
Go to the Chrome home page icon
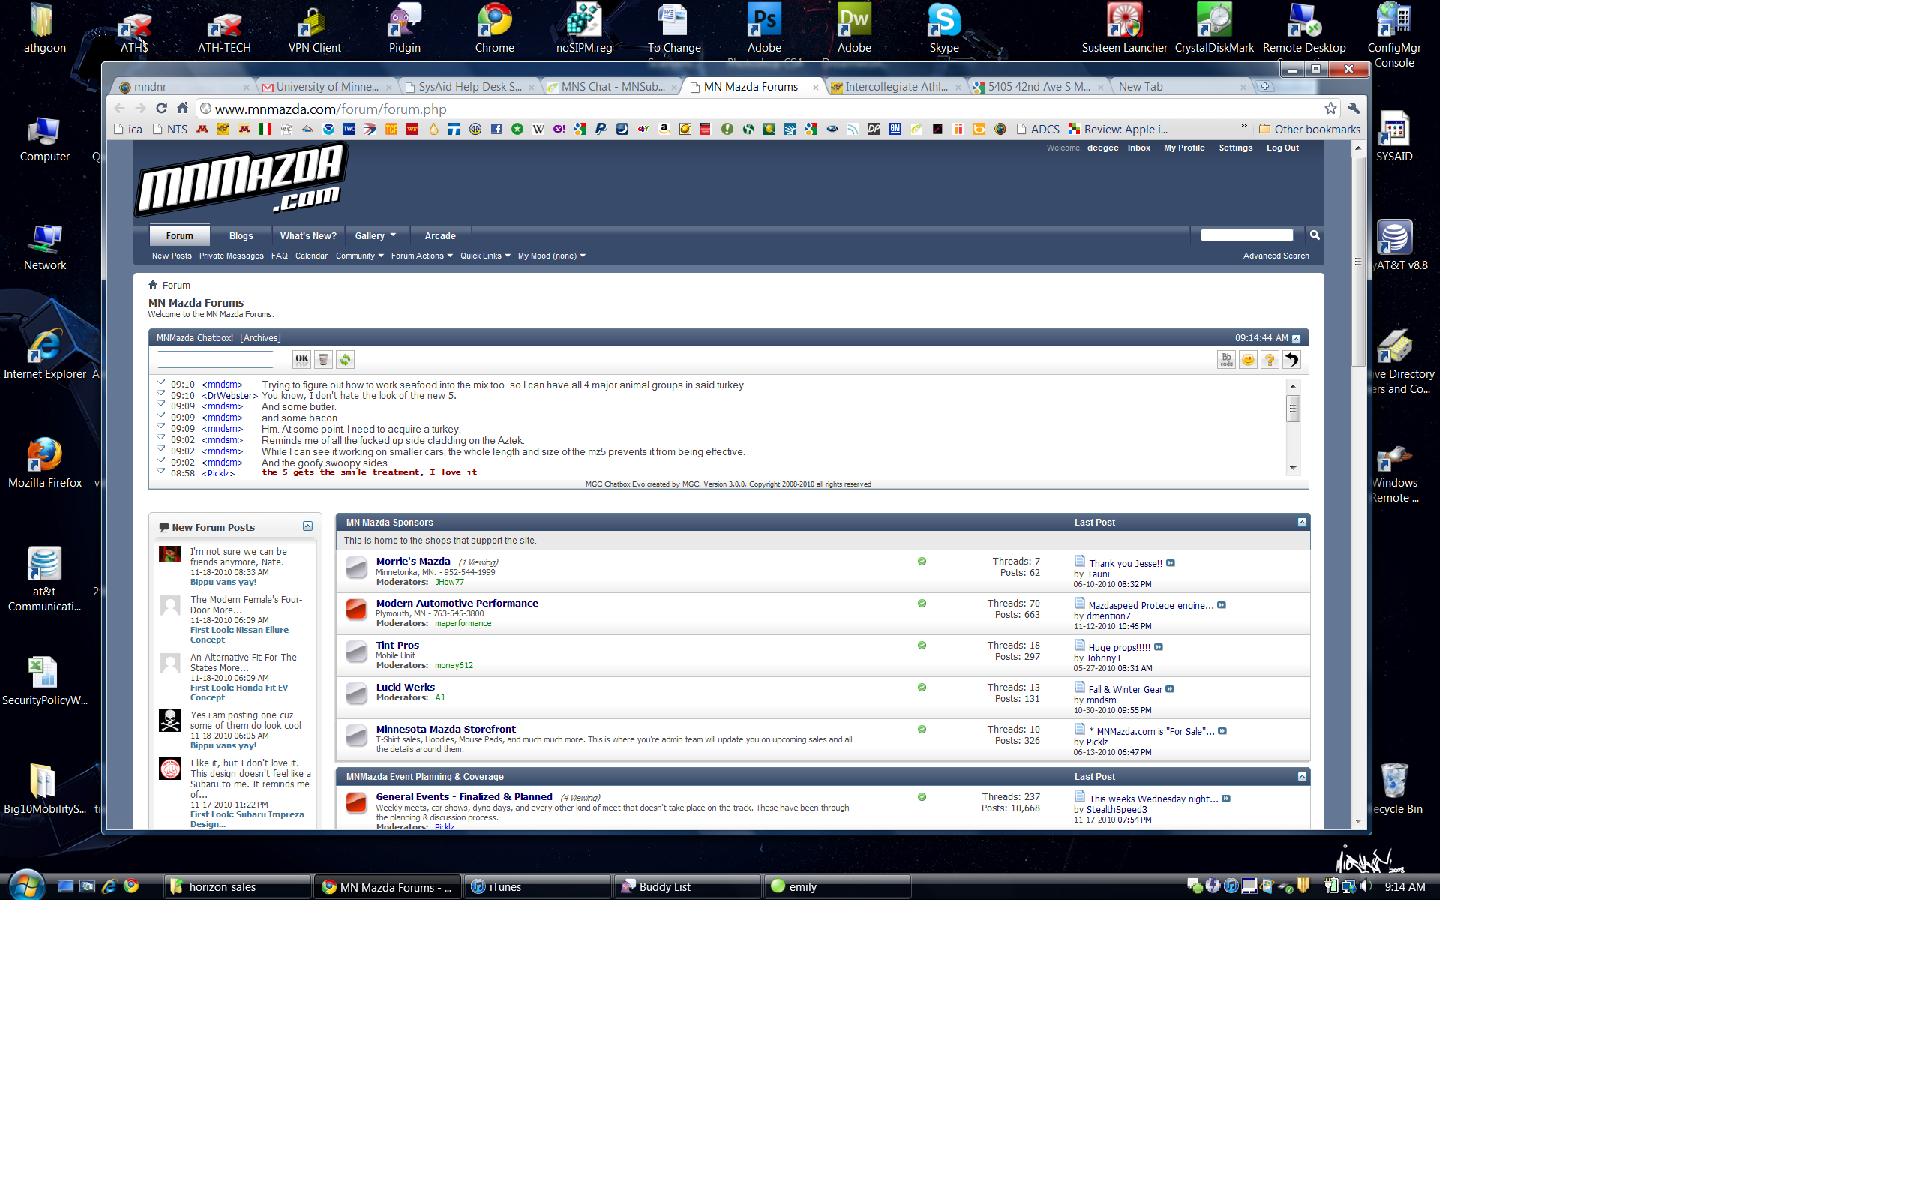point(182,108)
